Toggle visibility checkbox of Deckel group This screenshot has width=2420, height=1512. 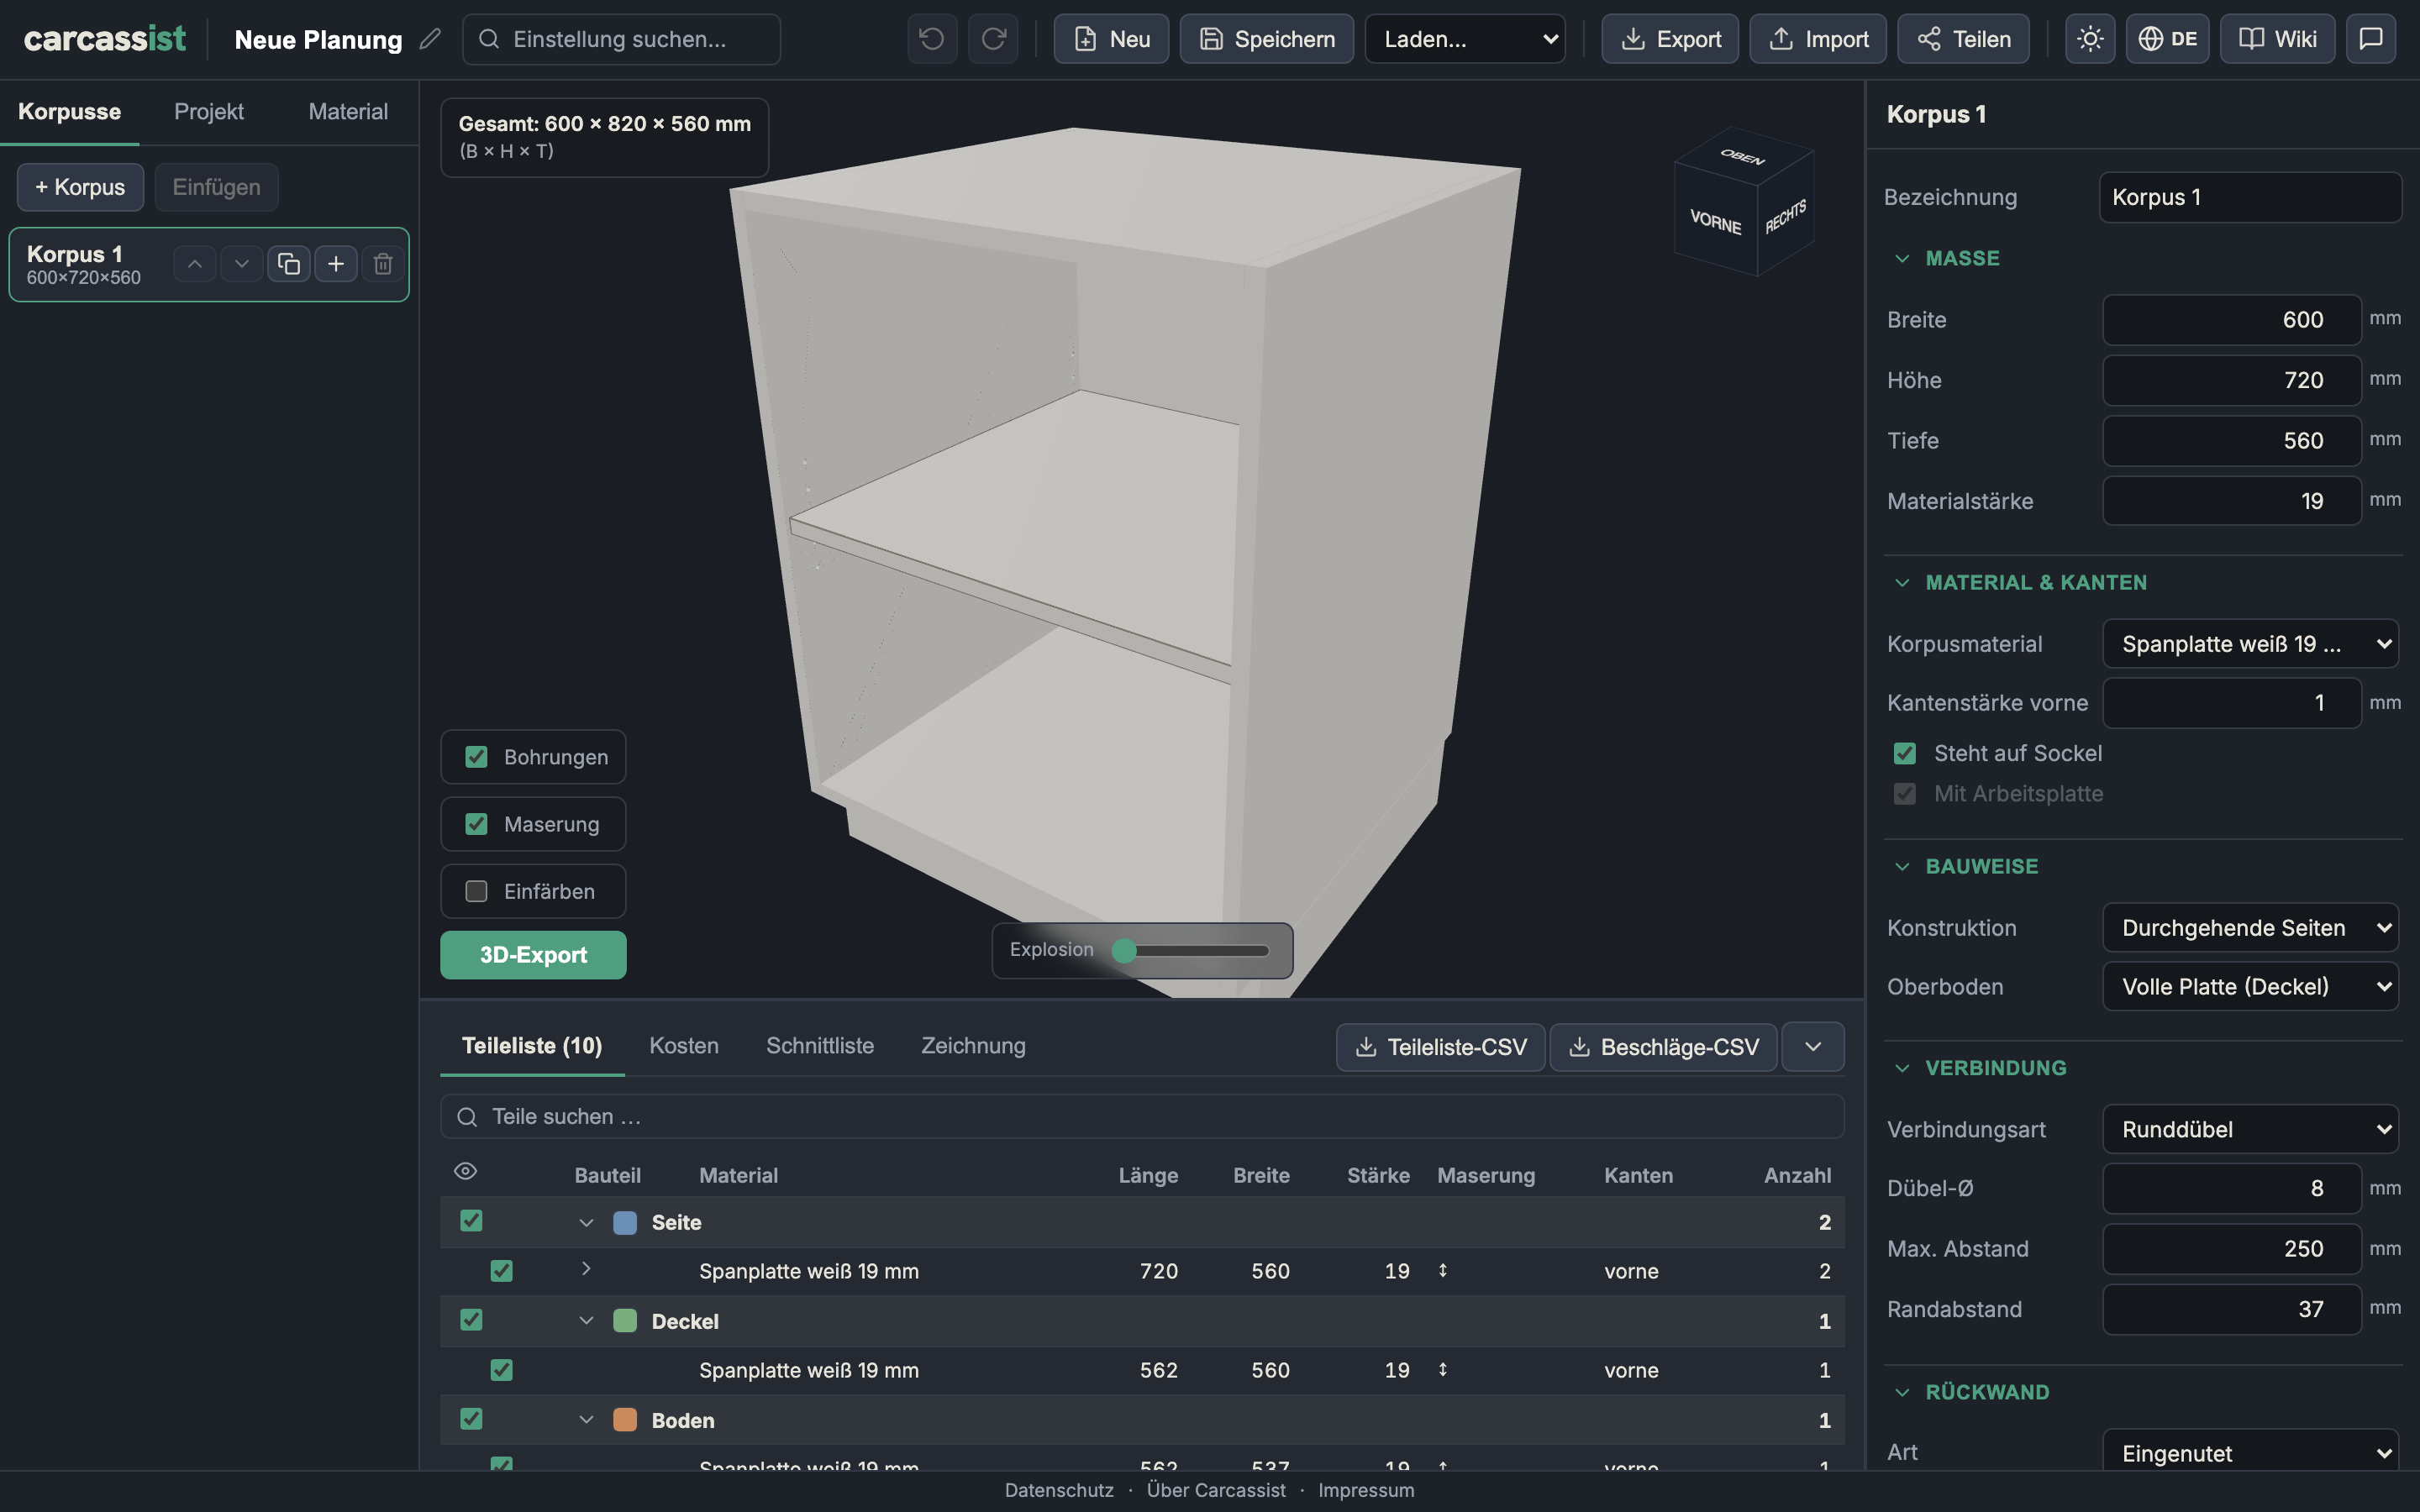471,1320
